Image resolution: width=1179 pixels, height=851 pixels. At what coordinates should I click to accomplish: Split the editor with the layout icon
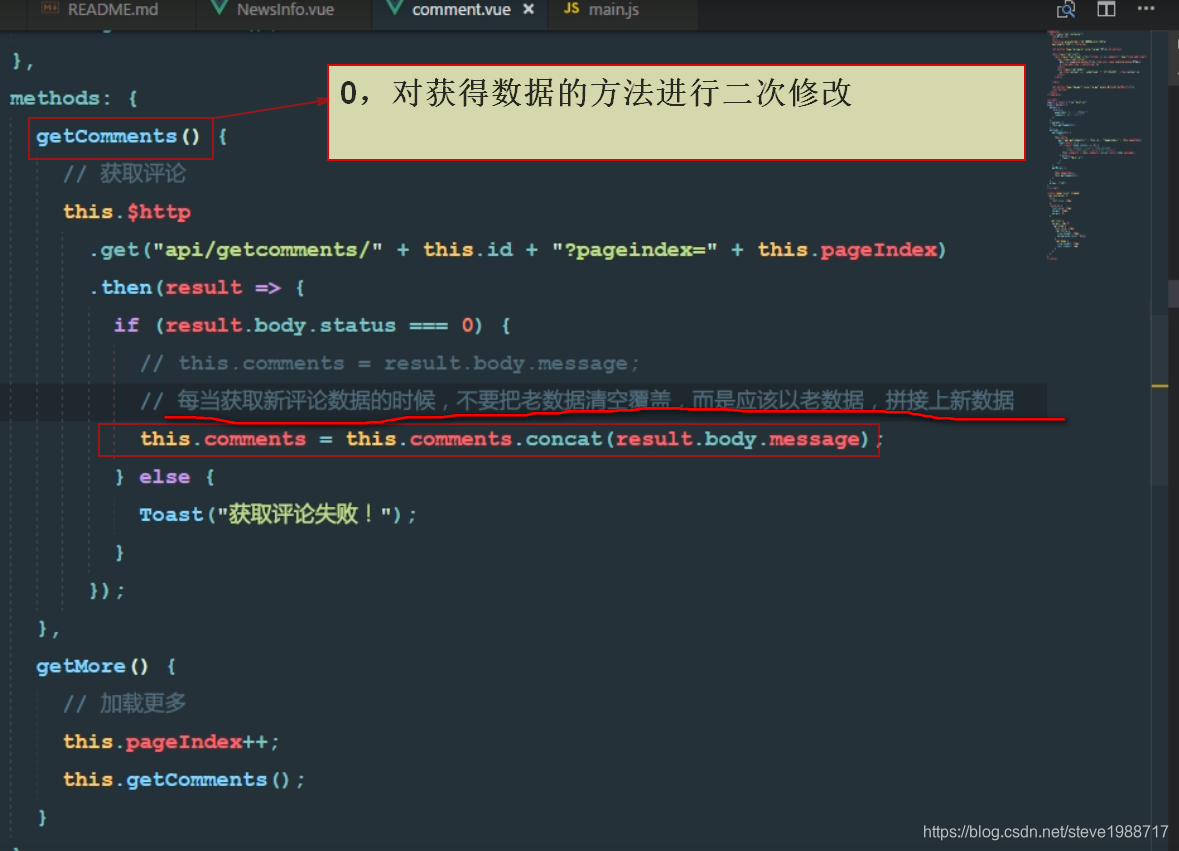[1106, 10]
